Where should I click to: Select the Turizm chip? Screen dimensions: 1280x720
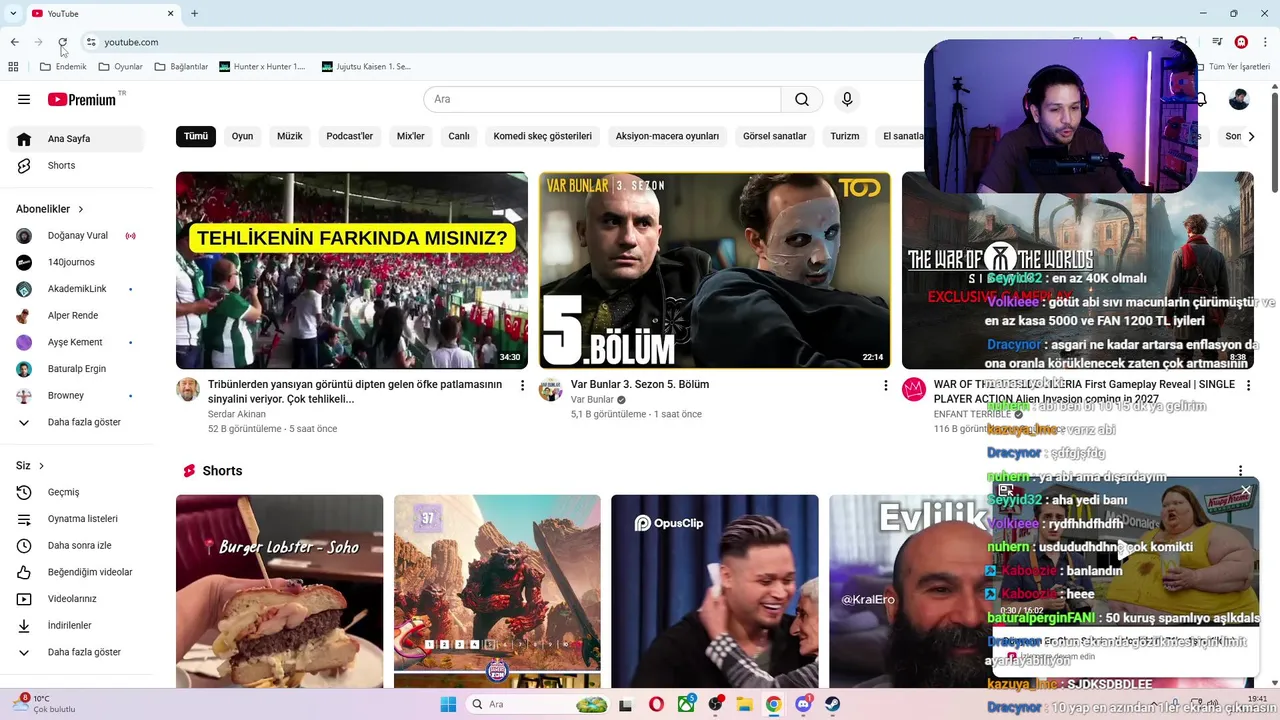click(x=845, y=136)
